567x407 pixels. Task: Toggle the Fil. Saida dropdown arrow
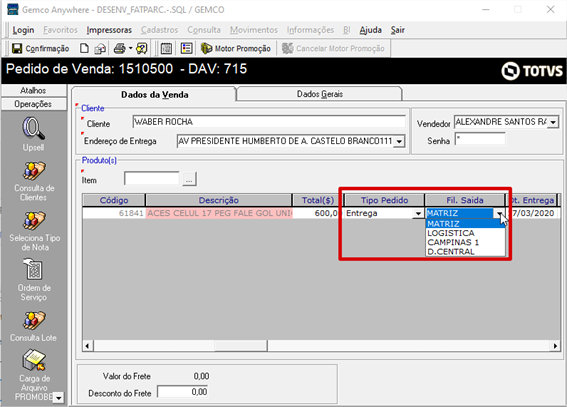[x=499, y=214]
